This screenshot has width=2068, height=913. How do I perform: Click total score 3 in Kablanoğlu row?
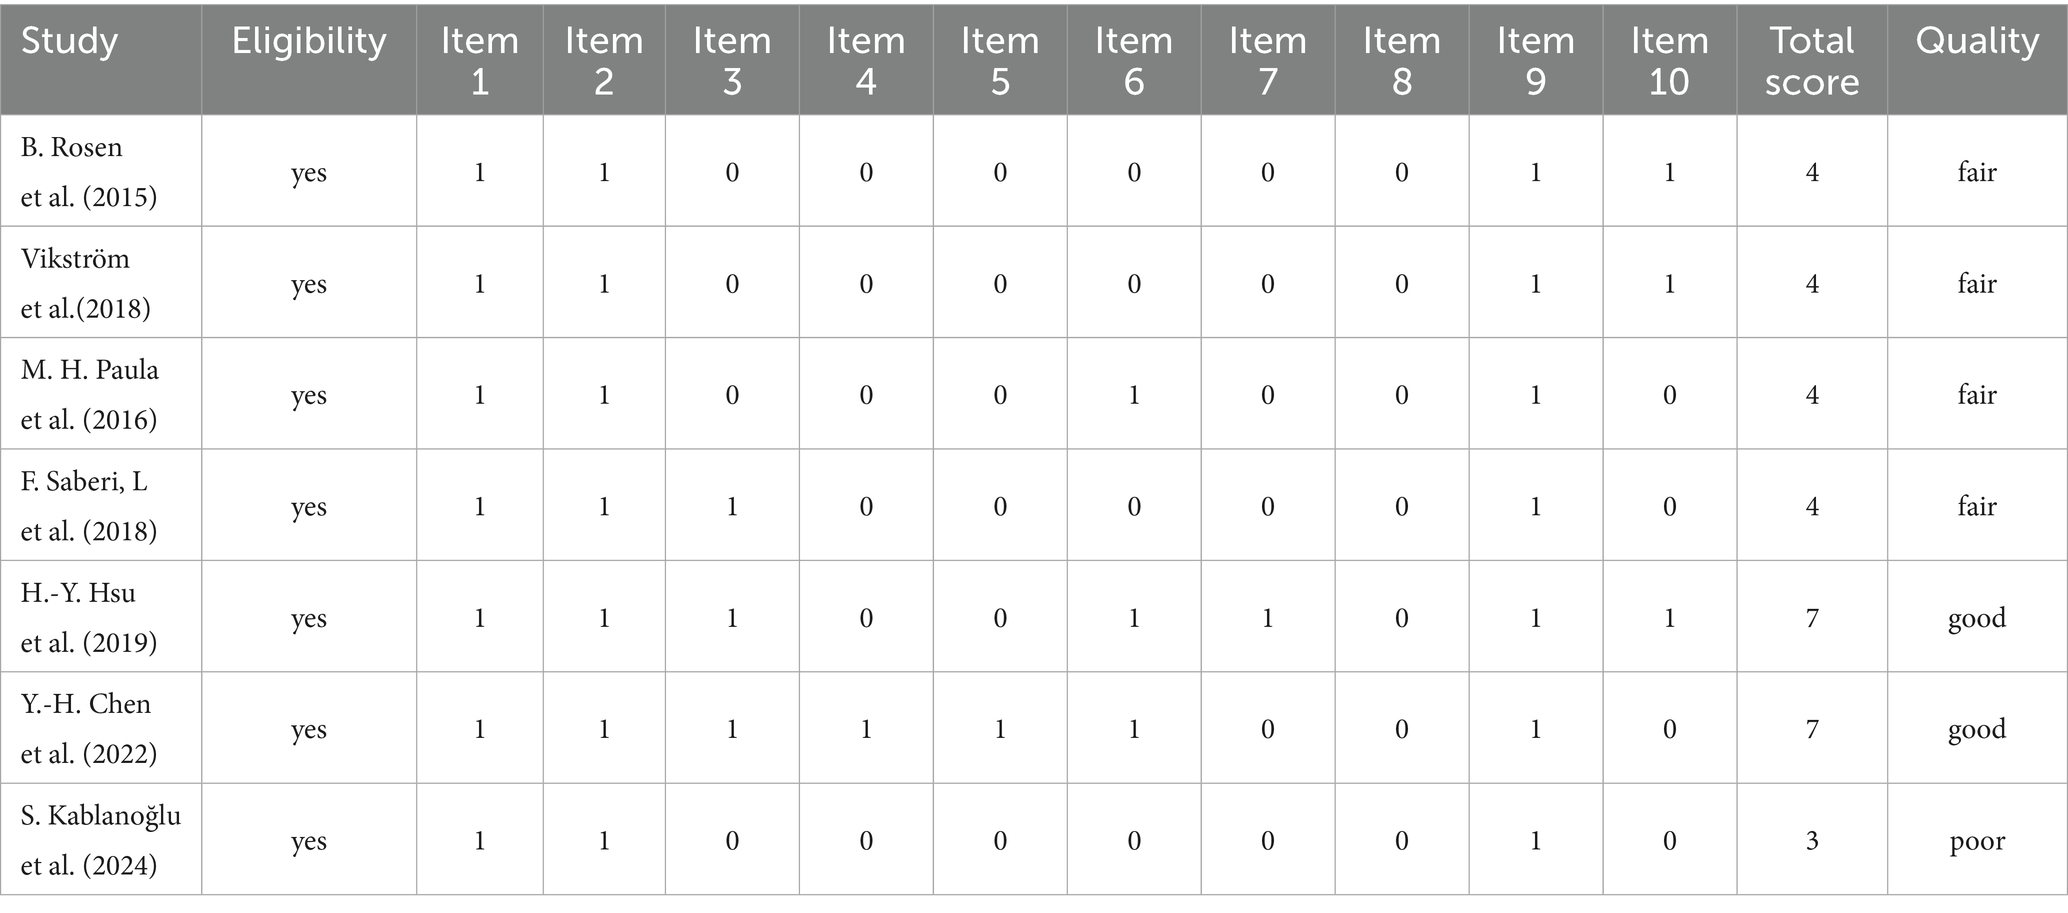click(1811, 841)
